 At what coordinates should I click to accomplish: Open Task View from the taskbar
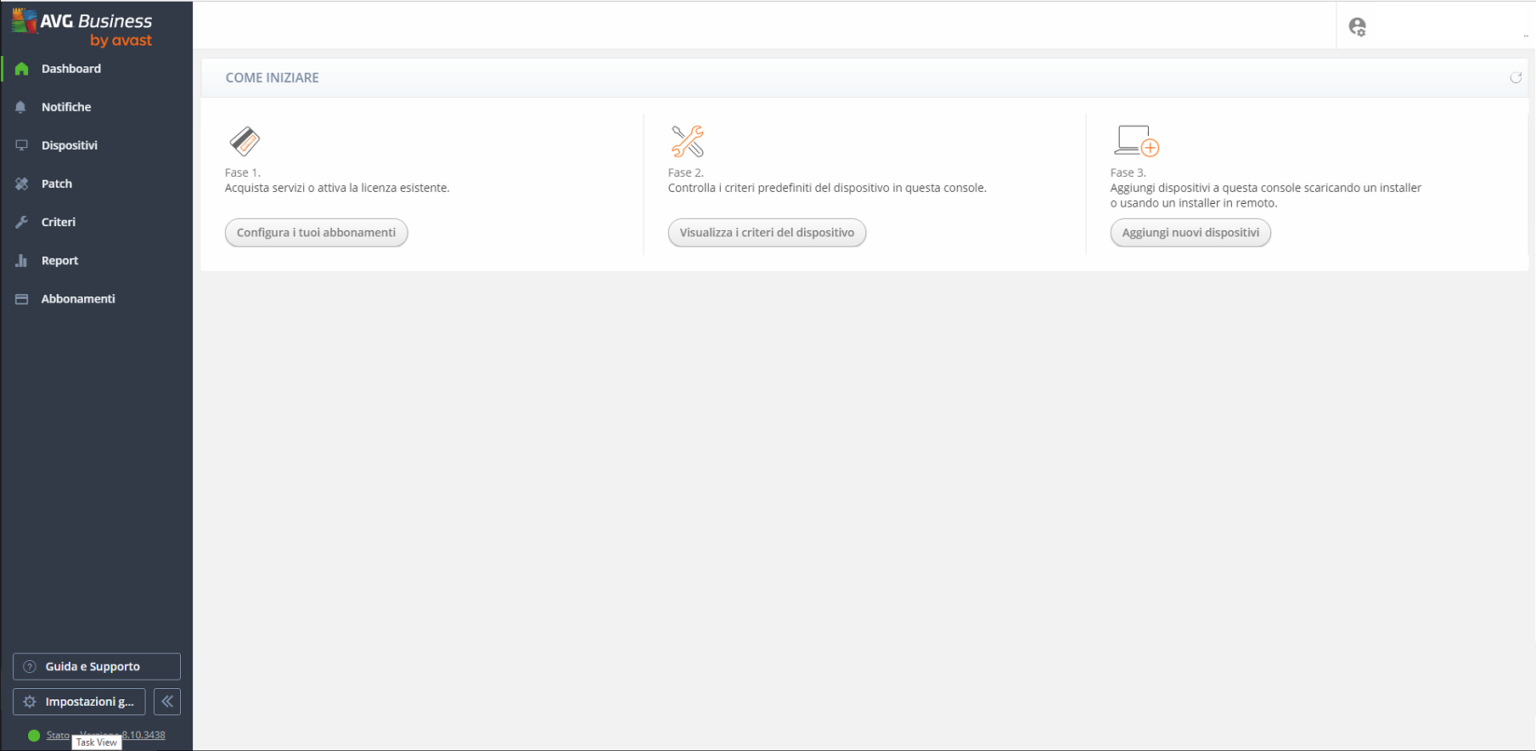[x=96, y=742]
